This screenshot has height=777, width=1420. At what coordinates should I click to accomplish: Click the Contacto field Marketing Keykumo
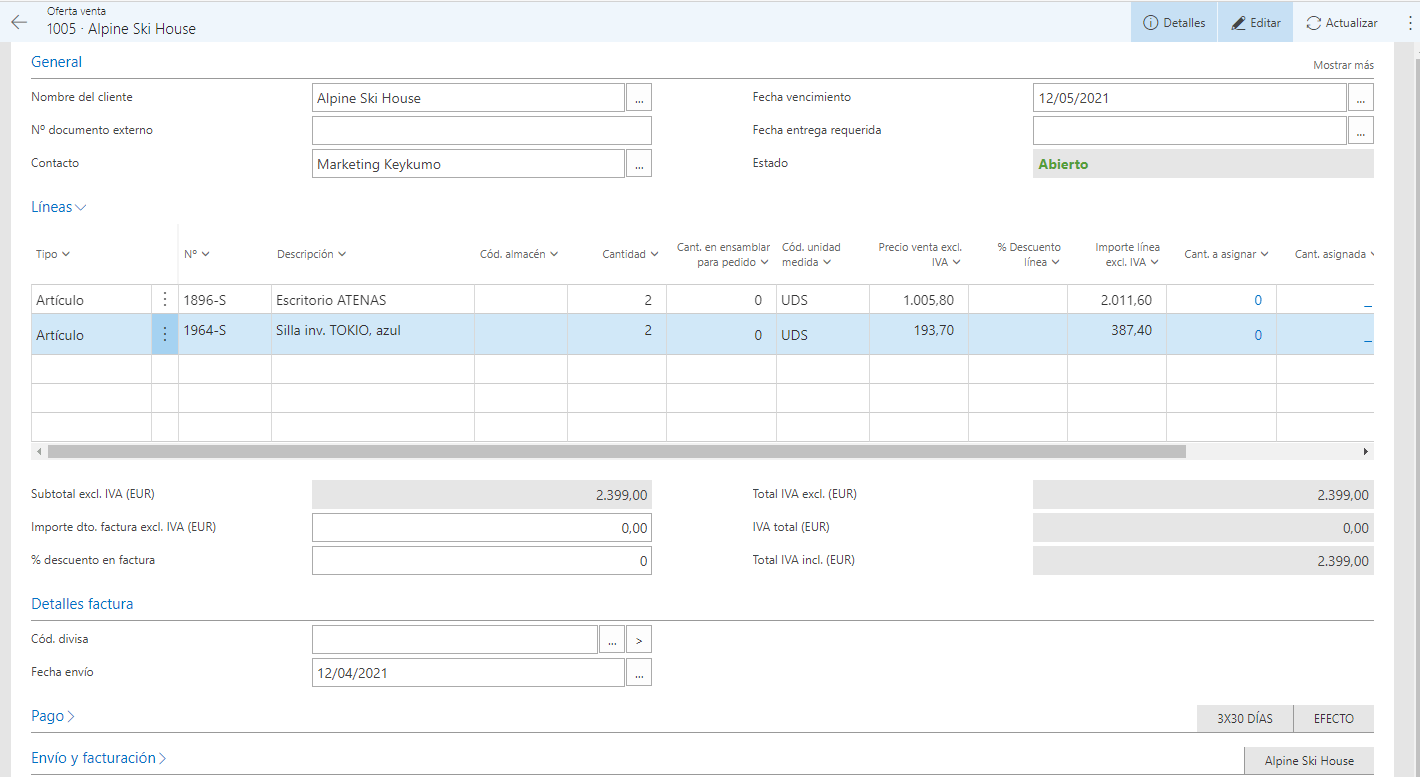click(x=469, y=164)
